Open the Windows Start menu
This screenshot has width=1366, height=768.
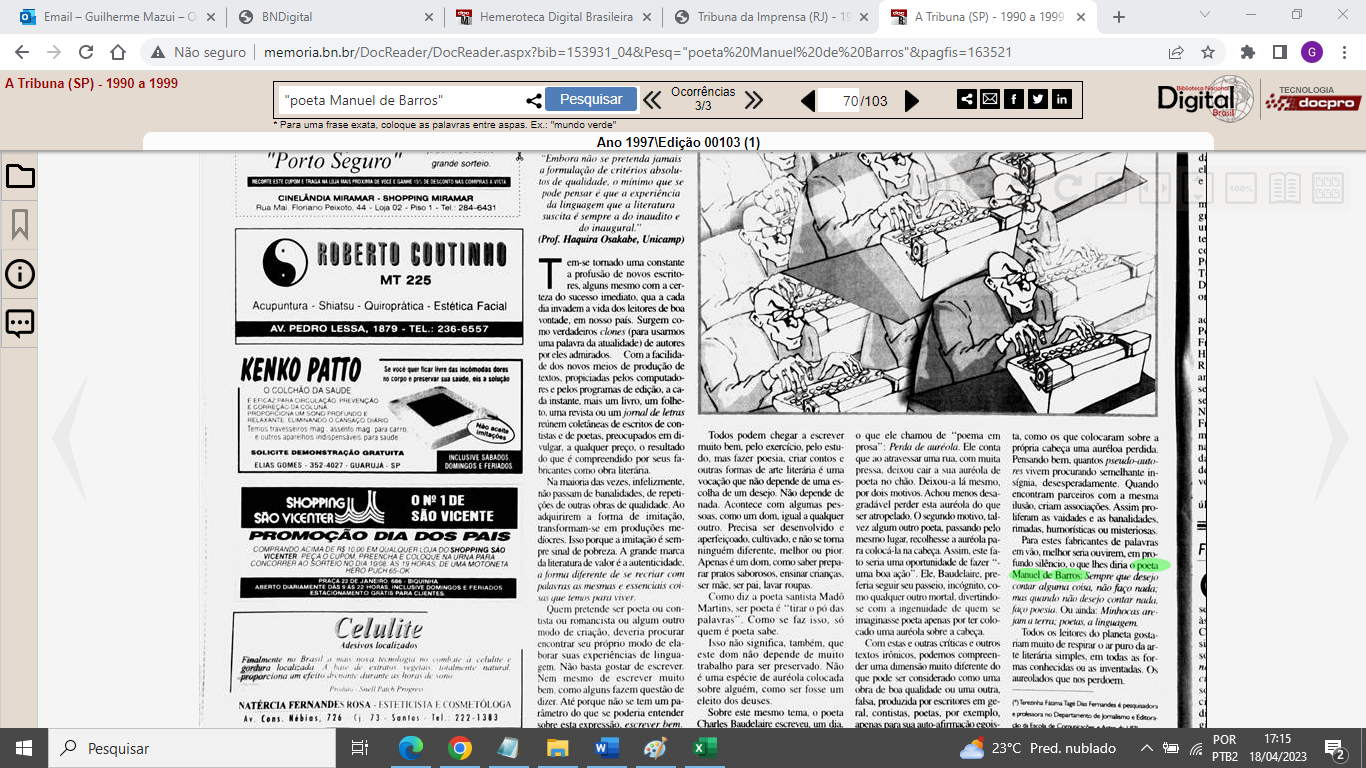pyautogui.click(x=24, y=748)
